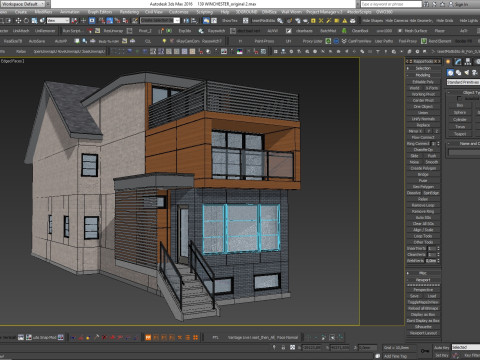Select the Geometry category icon
Image resolution: width=480 pixels, height=360 pixels.
[x=450, y=72]
